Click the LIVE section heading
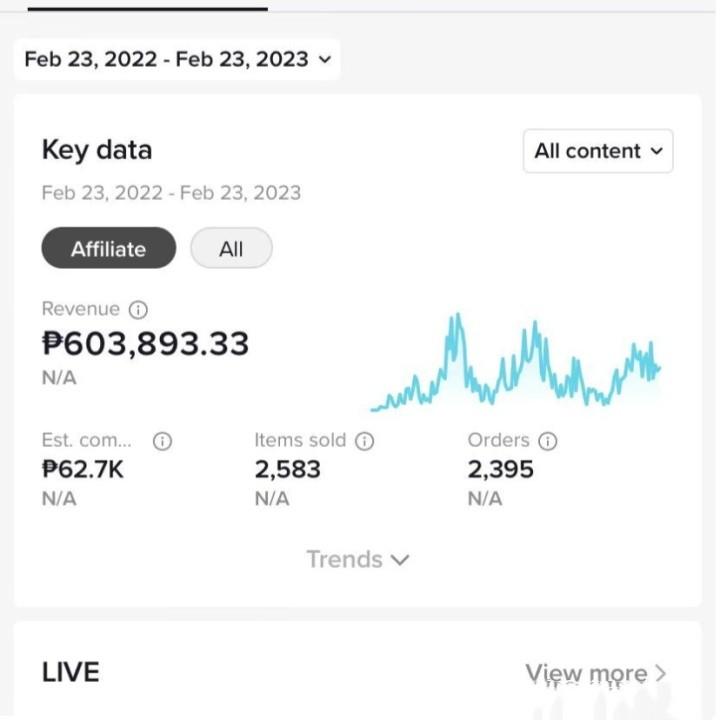The height and width of the screenshot is (720, 720). (x=71, y=672)
